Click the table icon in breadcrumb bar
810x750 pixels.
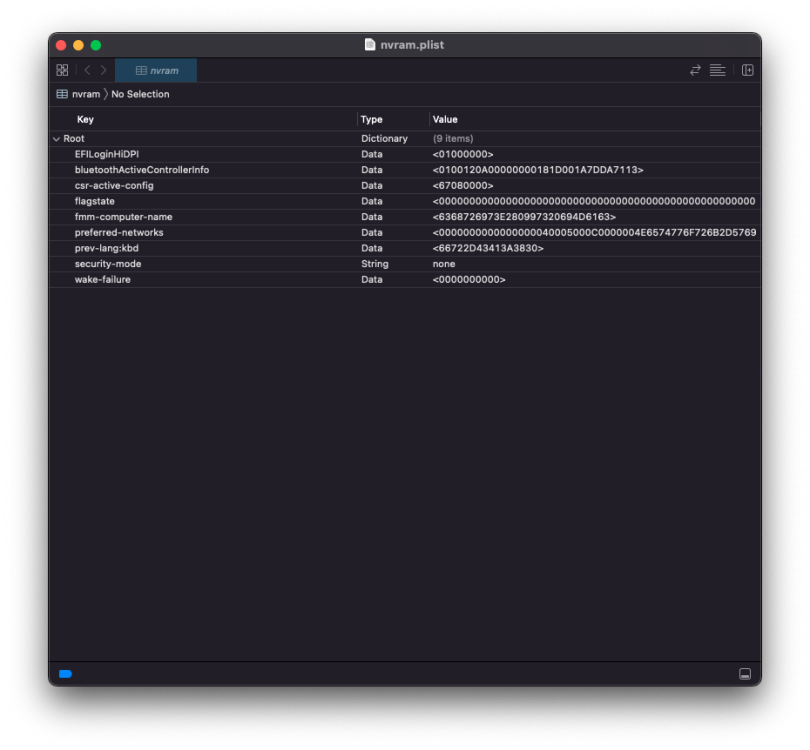click(62, 94)
